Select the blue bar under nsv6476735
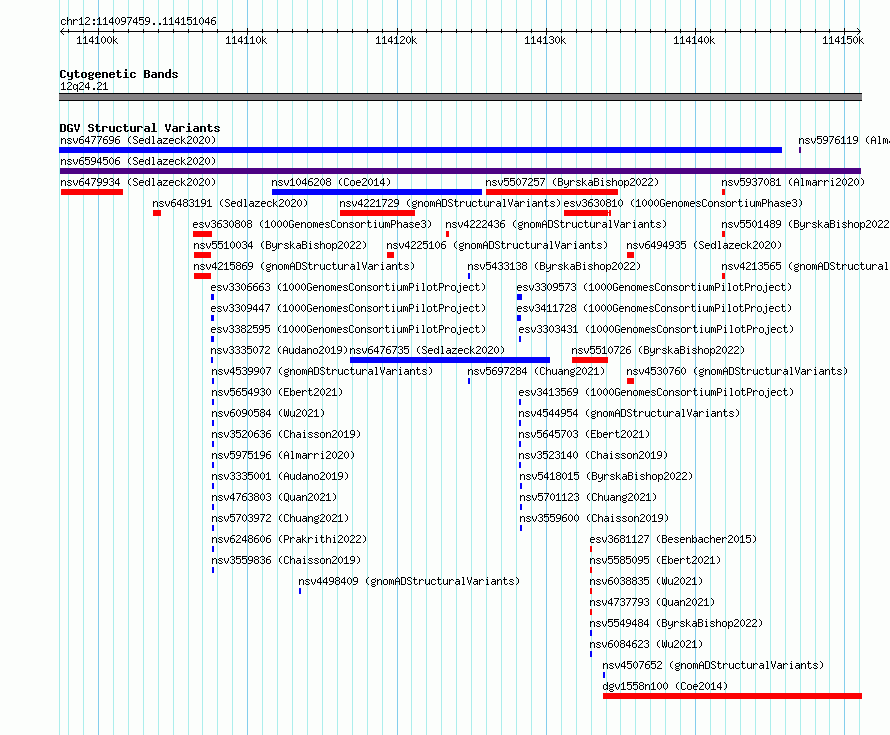The image size is (890, 735). pyautogui.click(x=450, y=360)
